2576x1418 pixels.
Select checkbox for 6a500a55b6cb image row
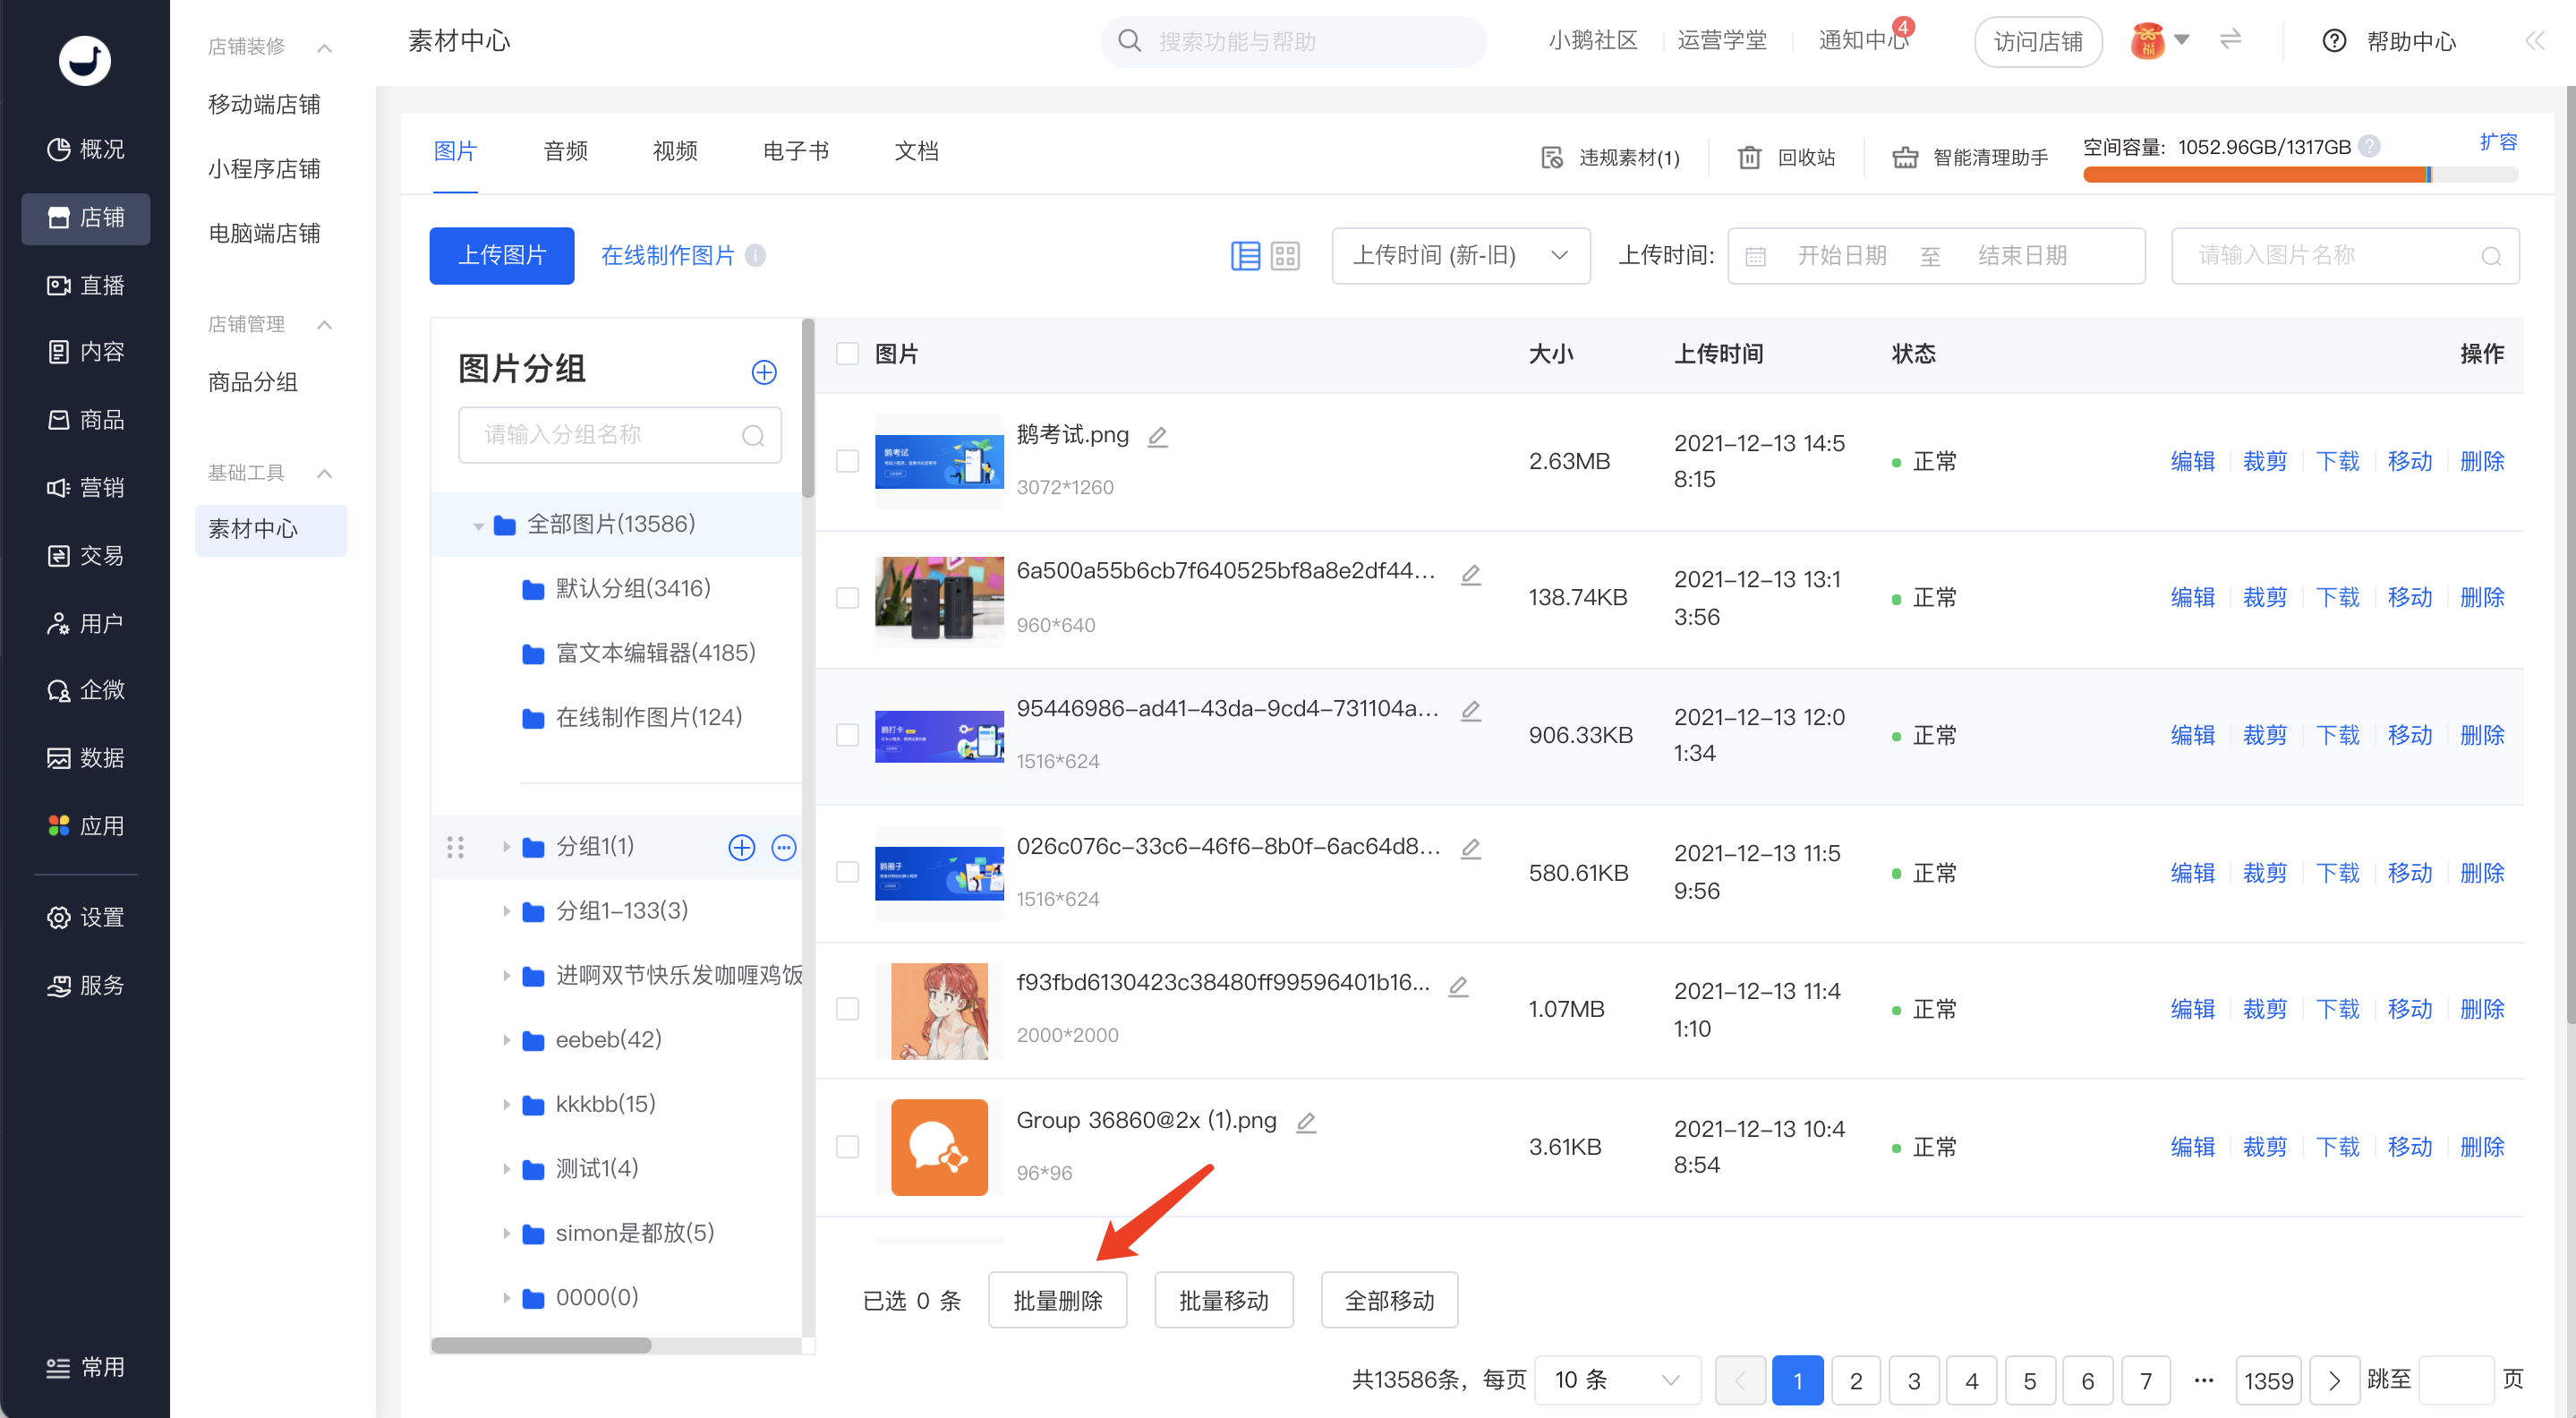click(x=847, y=598)
